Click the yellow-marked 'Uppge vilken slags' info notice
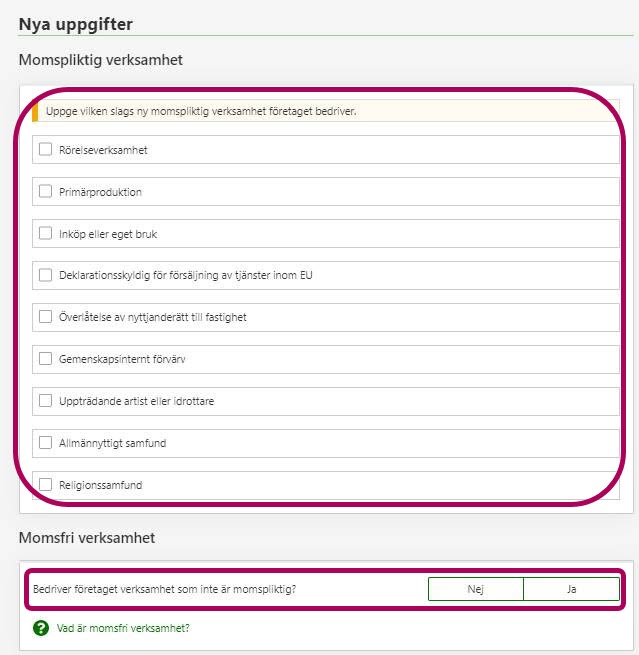 pos(200,111)
